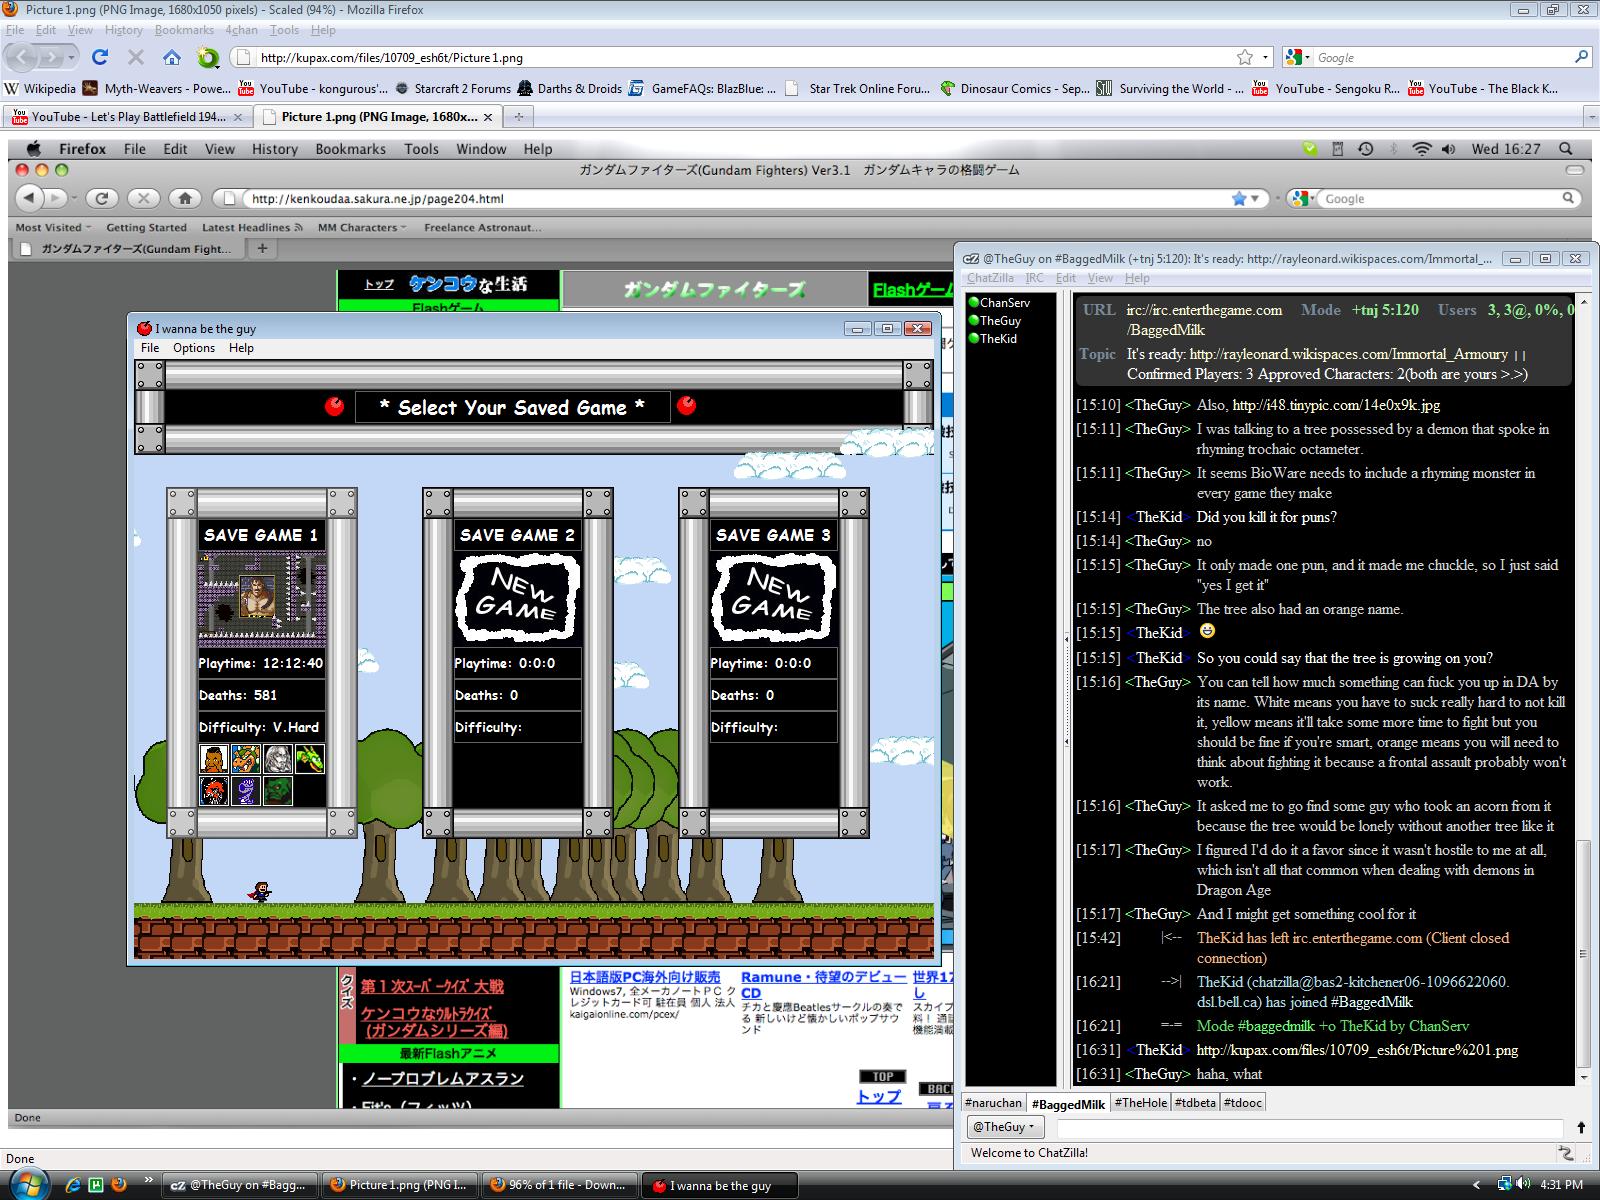Viewport: 1600px width, 1200px height.
Task: Click the ChatZilla message input box
Action: click(x=1310, y=1127)
